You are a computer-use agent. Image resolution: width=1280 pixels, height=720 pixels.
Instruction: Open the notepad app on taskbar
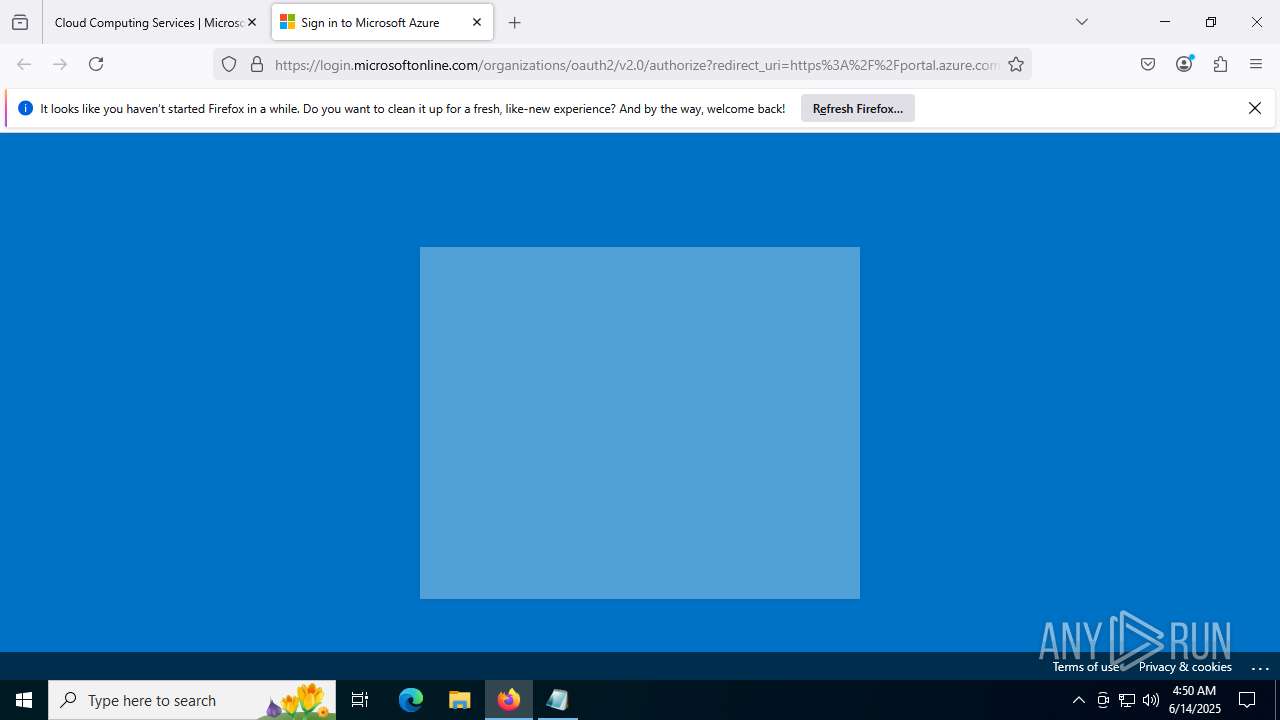pyautogui.click(x=557, y=700)
